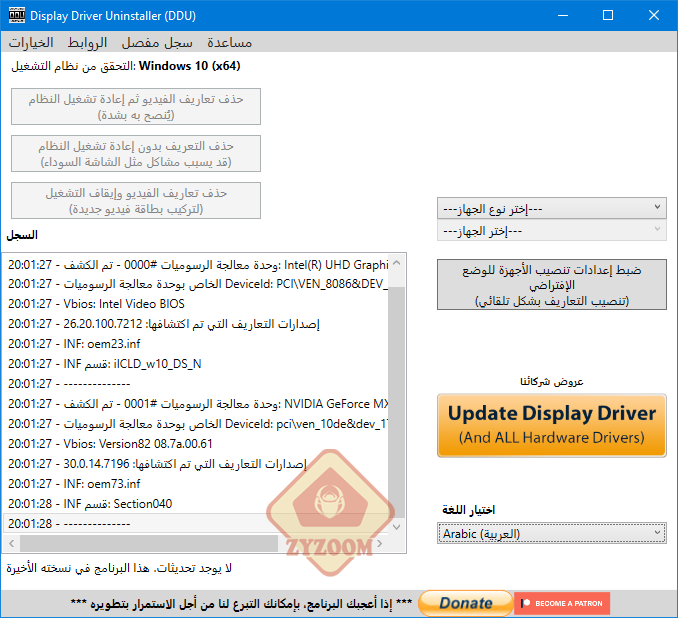Open the إختر نوع الجهاز device type dropdown

point(551,208)
